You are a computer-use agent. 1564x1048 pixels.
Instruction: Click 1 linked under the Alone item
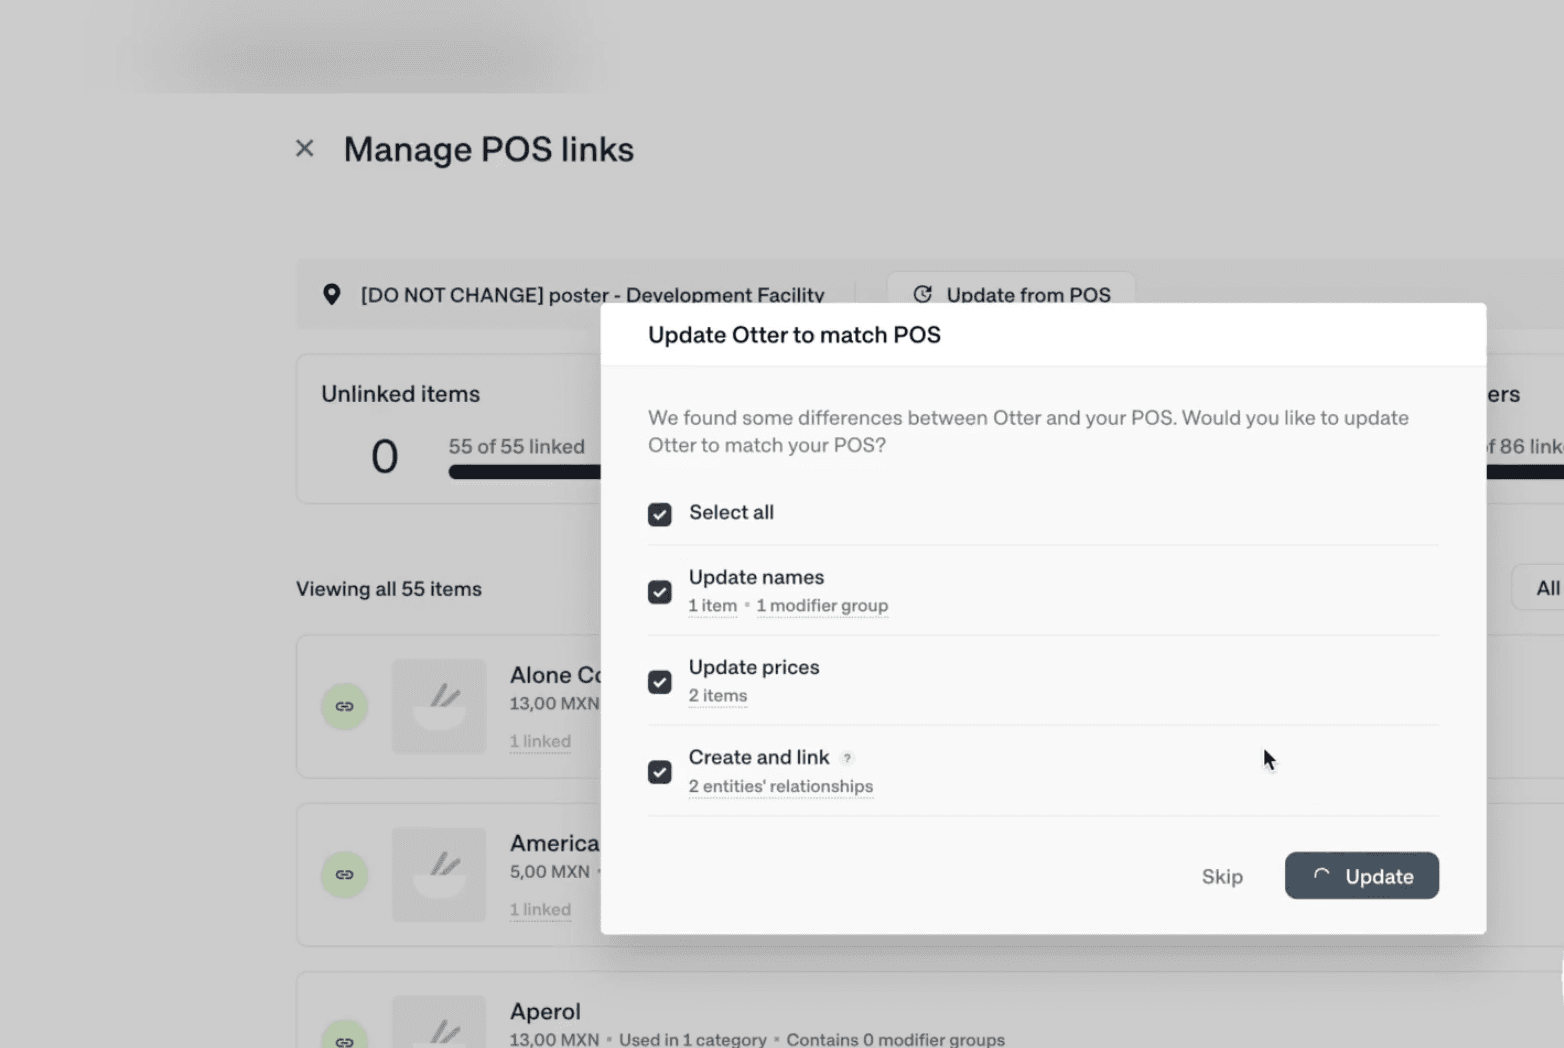coord(540,741)
